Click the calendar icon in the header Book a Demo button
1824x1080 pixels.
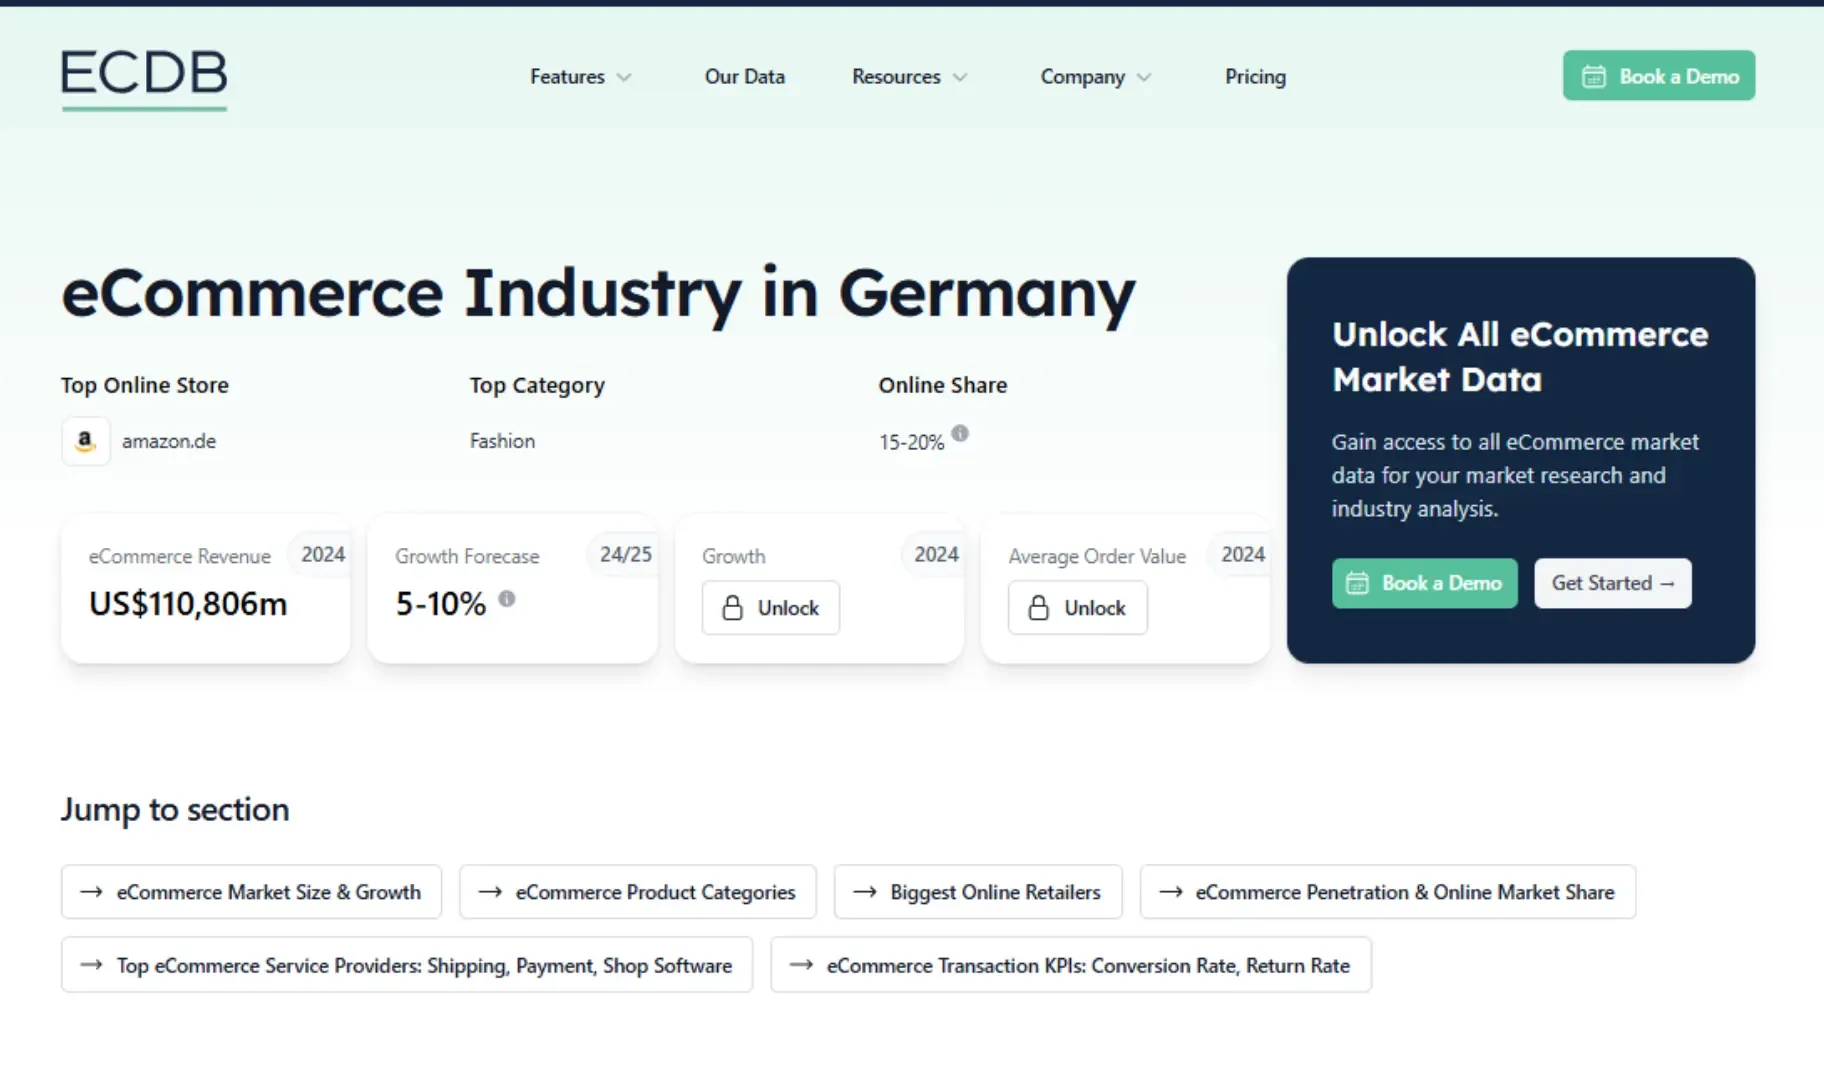pyautogui.click(x=1594, y=76)
